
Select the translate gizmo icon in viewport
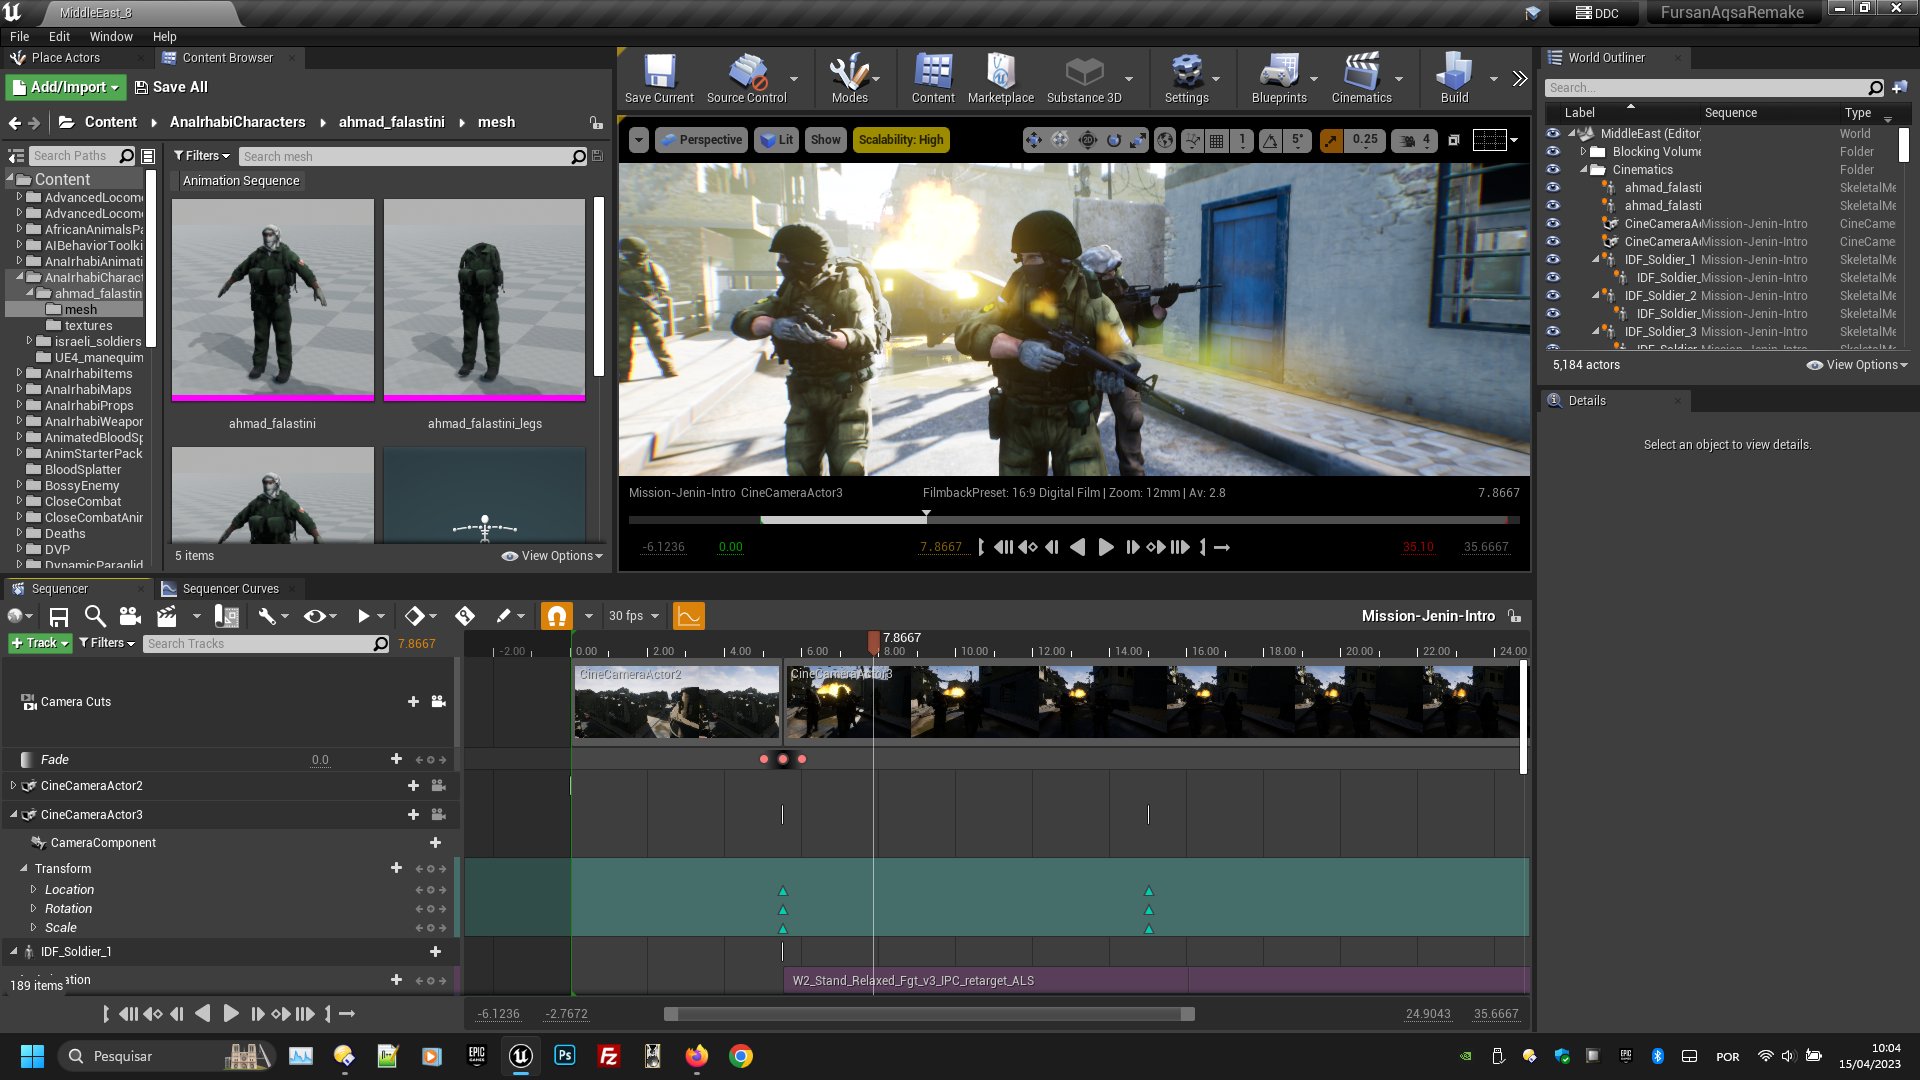click(1034, 140)
